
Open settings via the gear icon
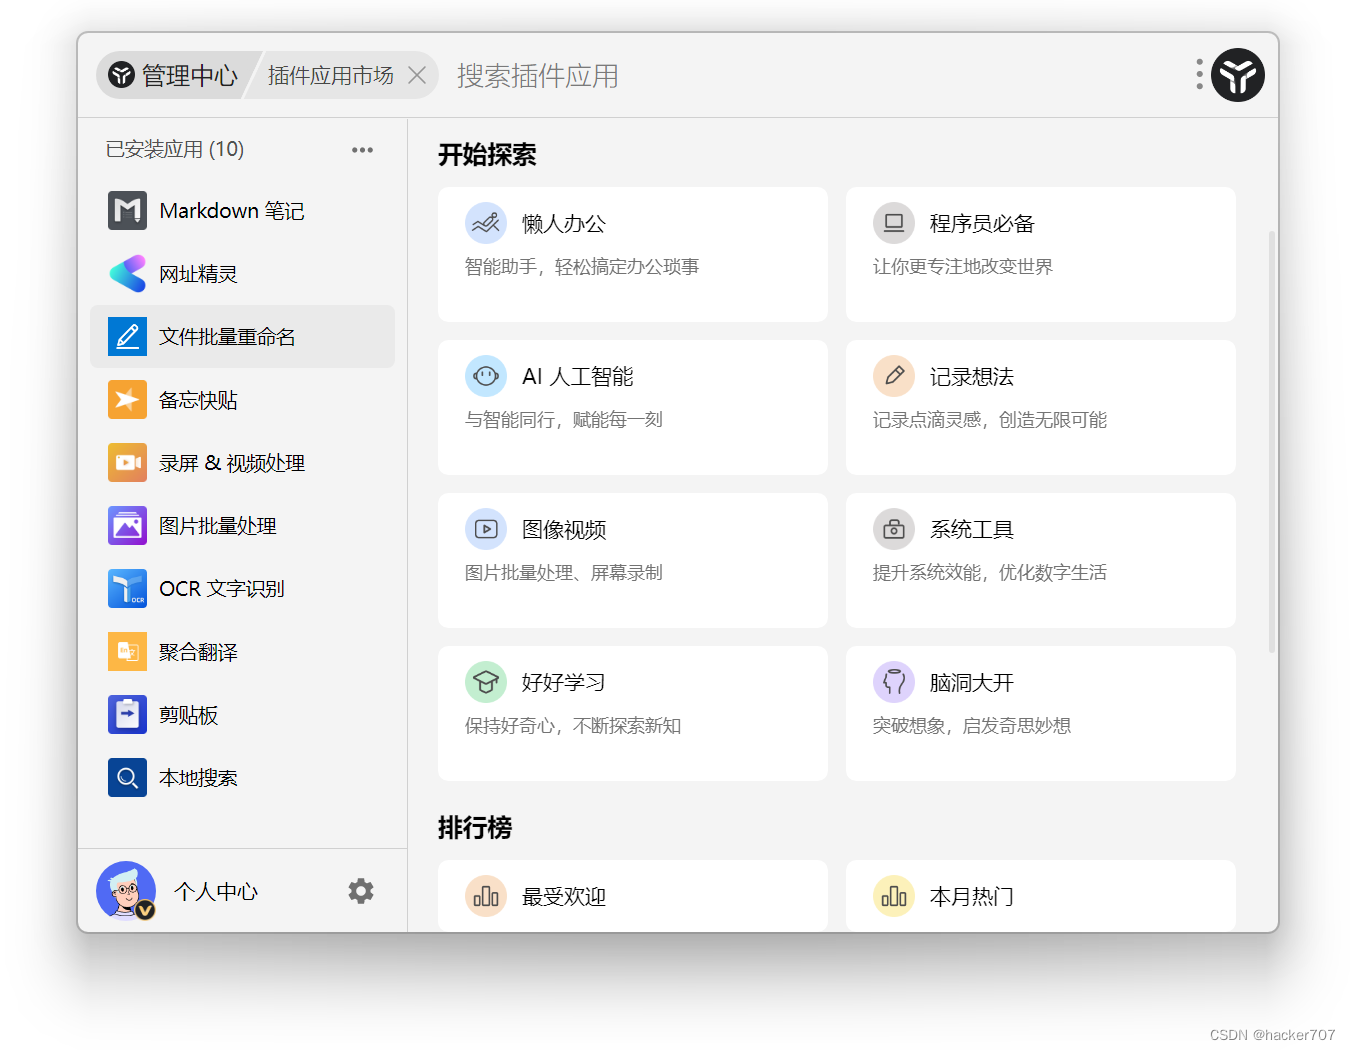tap(361, 891)
